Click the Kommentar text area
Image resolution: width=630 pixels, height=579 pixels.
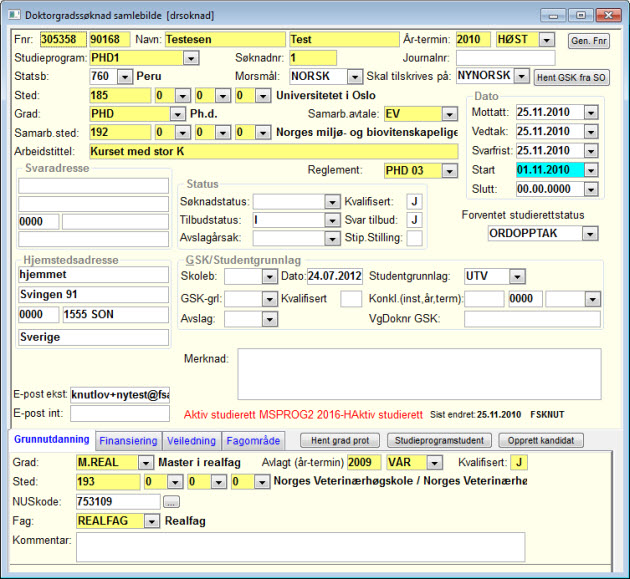pos(301,547)
